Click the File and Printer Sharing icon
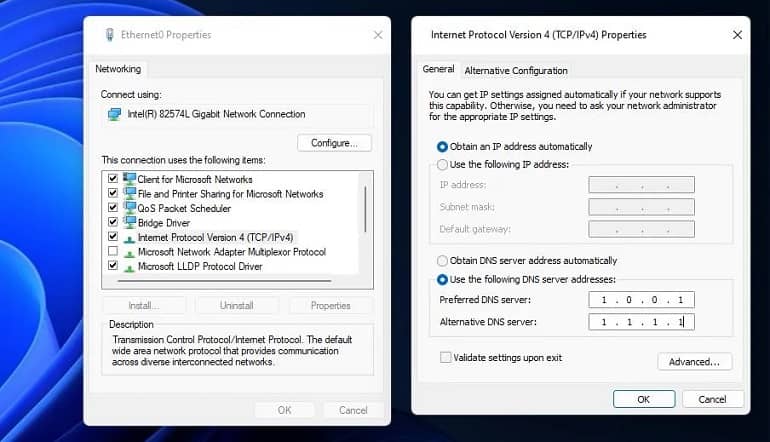Viewport: 770px width, 442px height. coord(130,193)
